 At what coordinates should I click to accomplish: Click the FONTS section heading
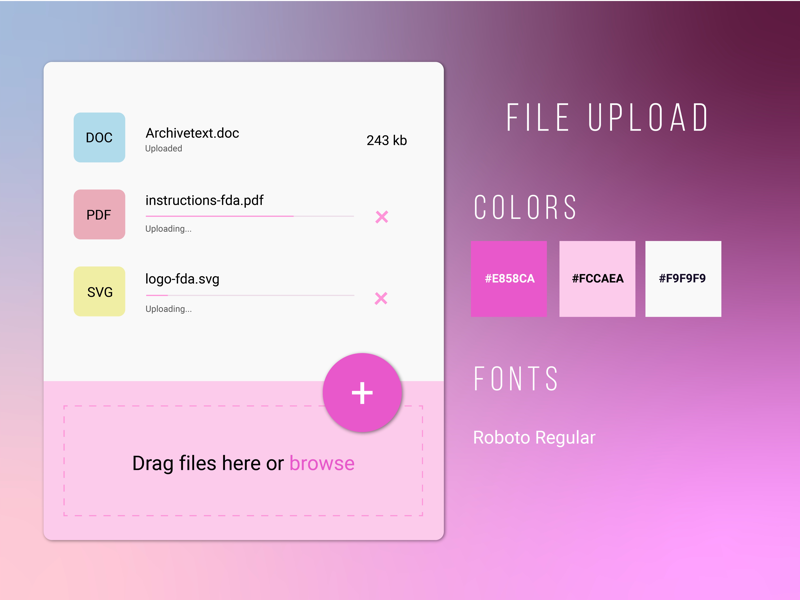coord(516,378)
